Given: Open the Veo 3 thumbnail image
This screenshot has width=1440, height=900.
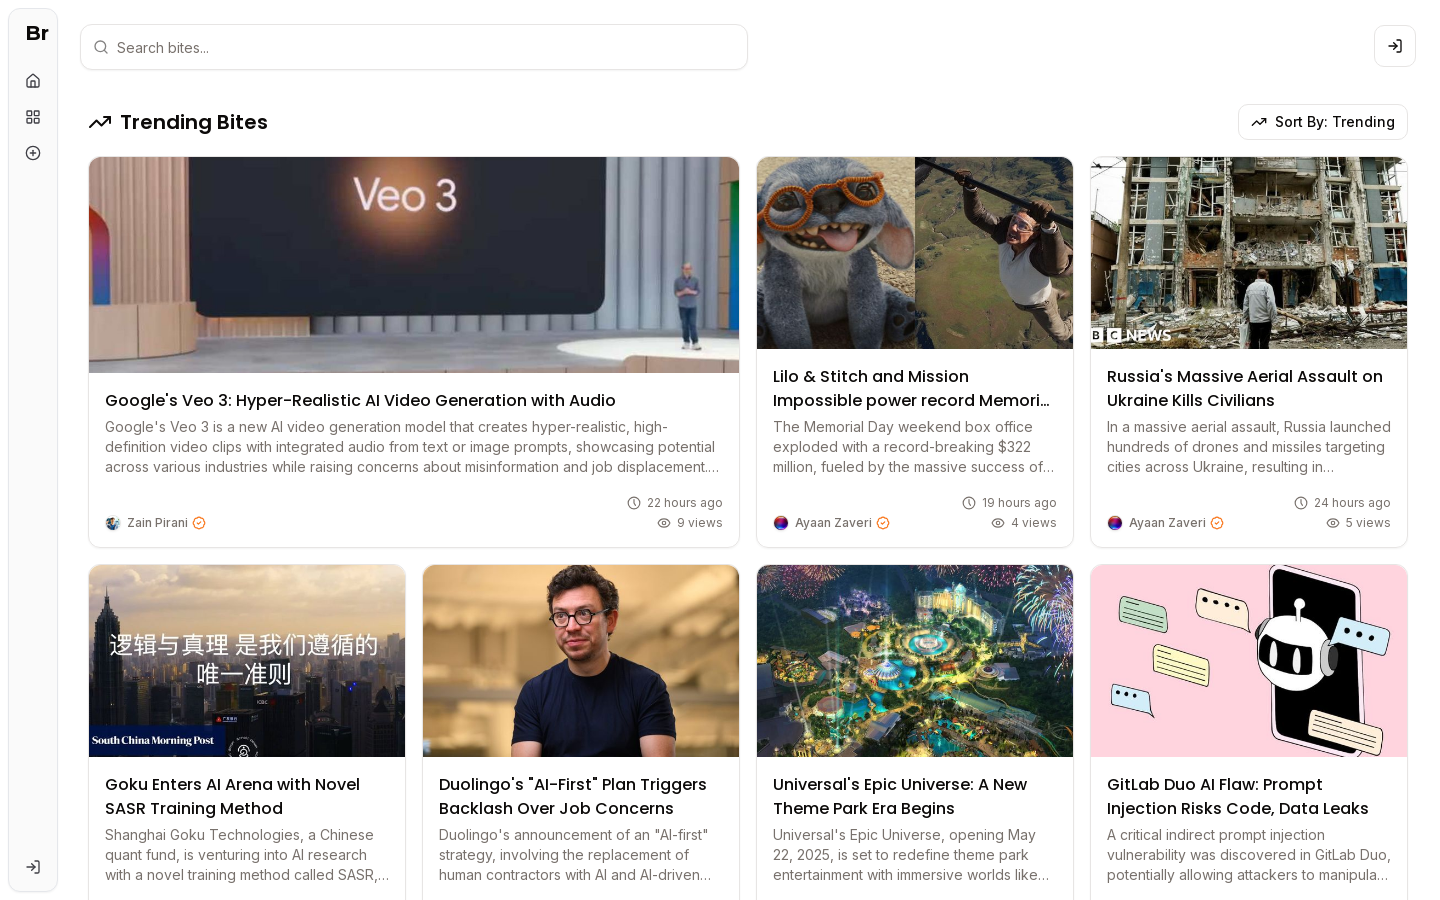Looking at the screenshot, I should coord(414,265).
